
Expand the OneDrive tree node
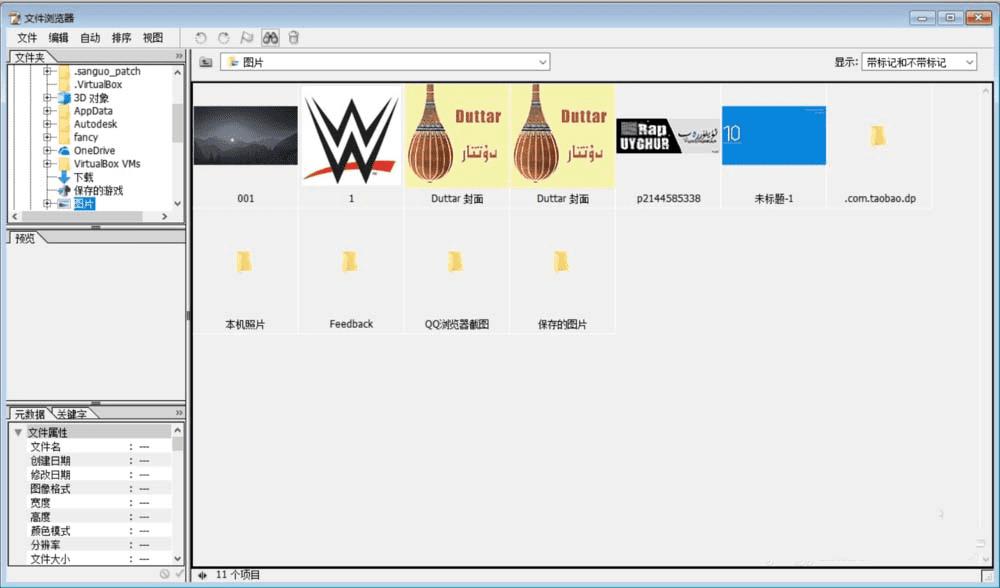[47, 151]
